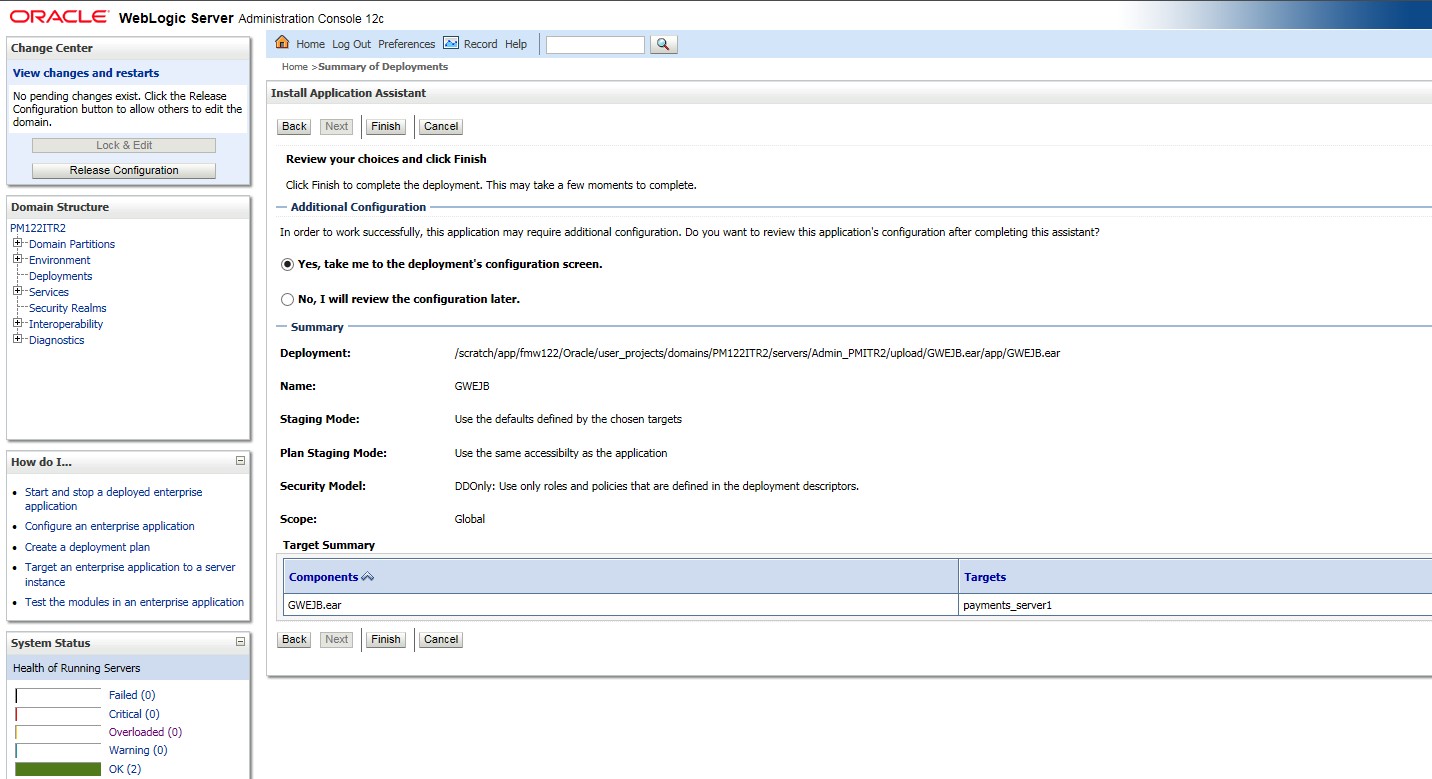1432x779 pixels.
Task: Click the Lock & Edit button
Action: [124, 145]
